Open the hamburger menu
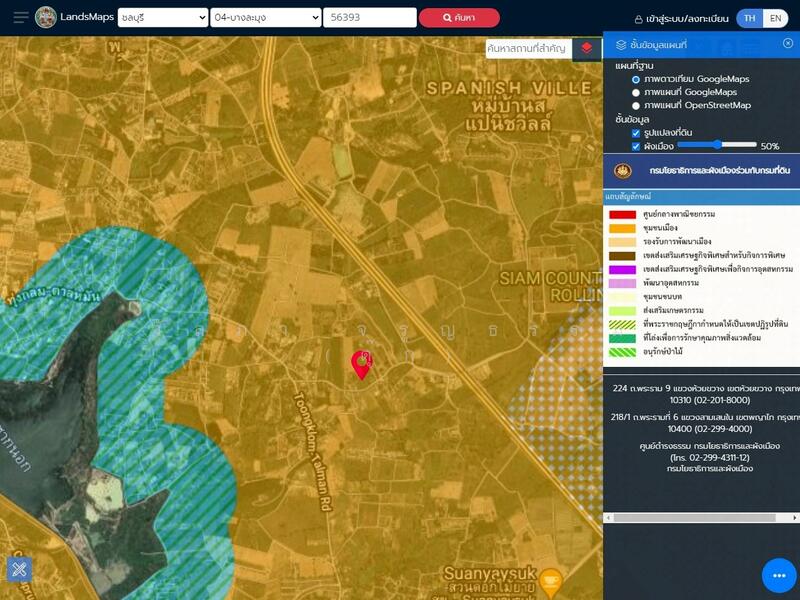Image resolution: width=800 pixels, height=600 pixels. point(20,17)
